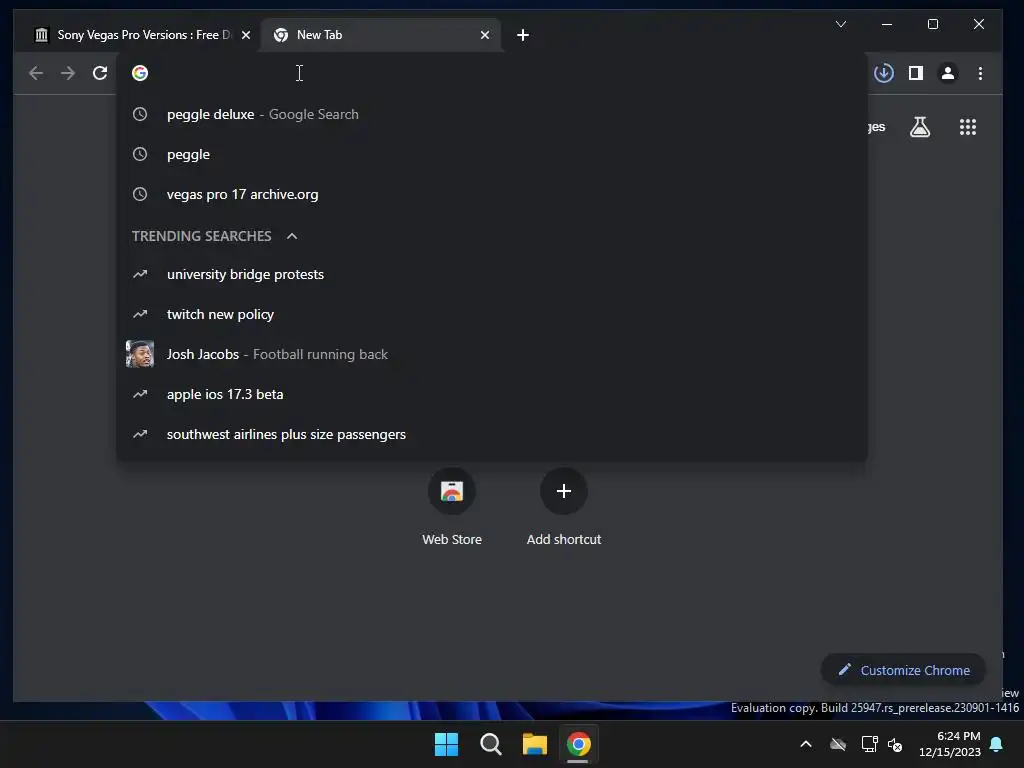Select the New Tab tab
1024x768 pixels.
381,35
